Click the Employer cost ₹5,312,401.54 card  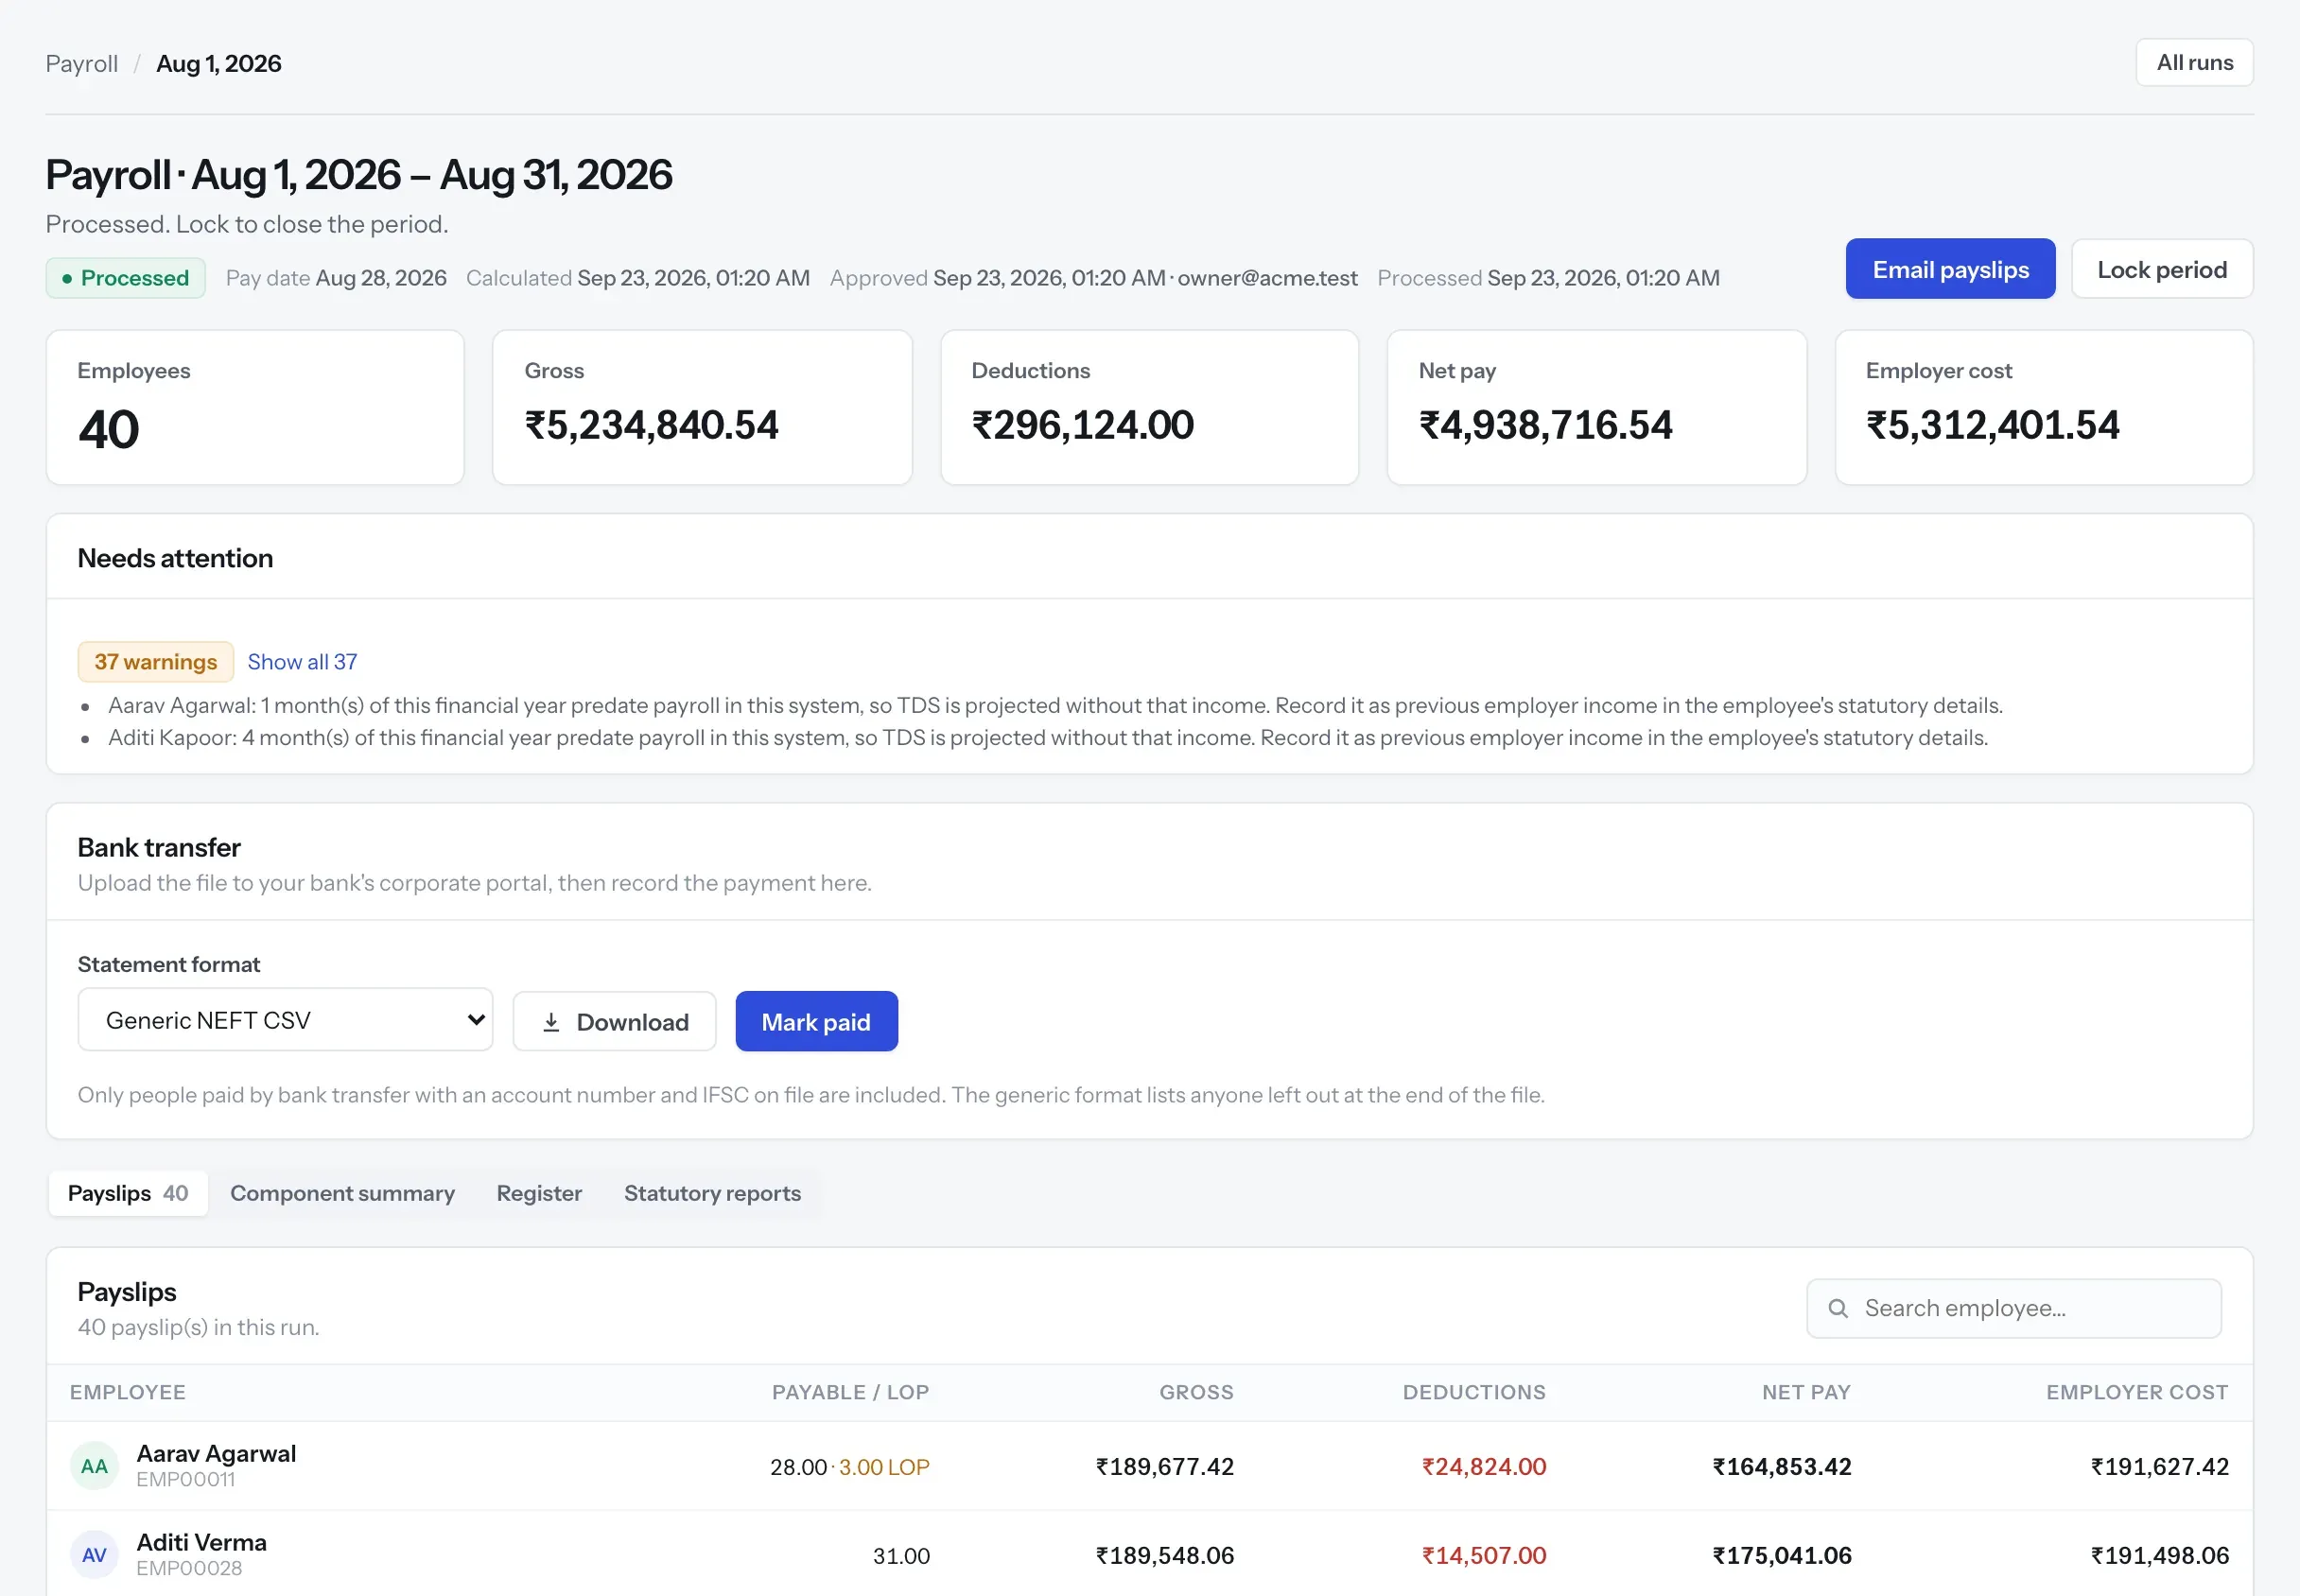pyautogui.click(x=2044, y=408)
